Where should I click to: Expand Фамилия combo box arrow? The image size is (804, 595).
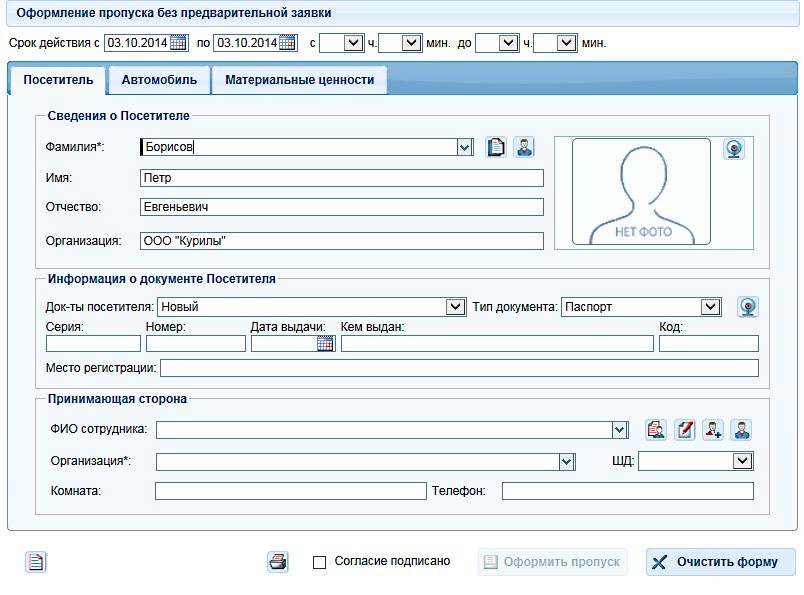pyautogui.click(x=465, y=148)
